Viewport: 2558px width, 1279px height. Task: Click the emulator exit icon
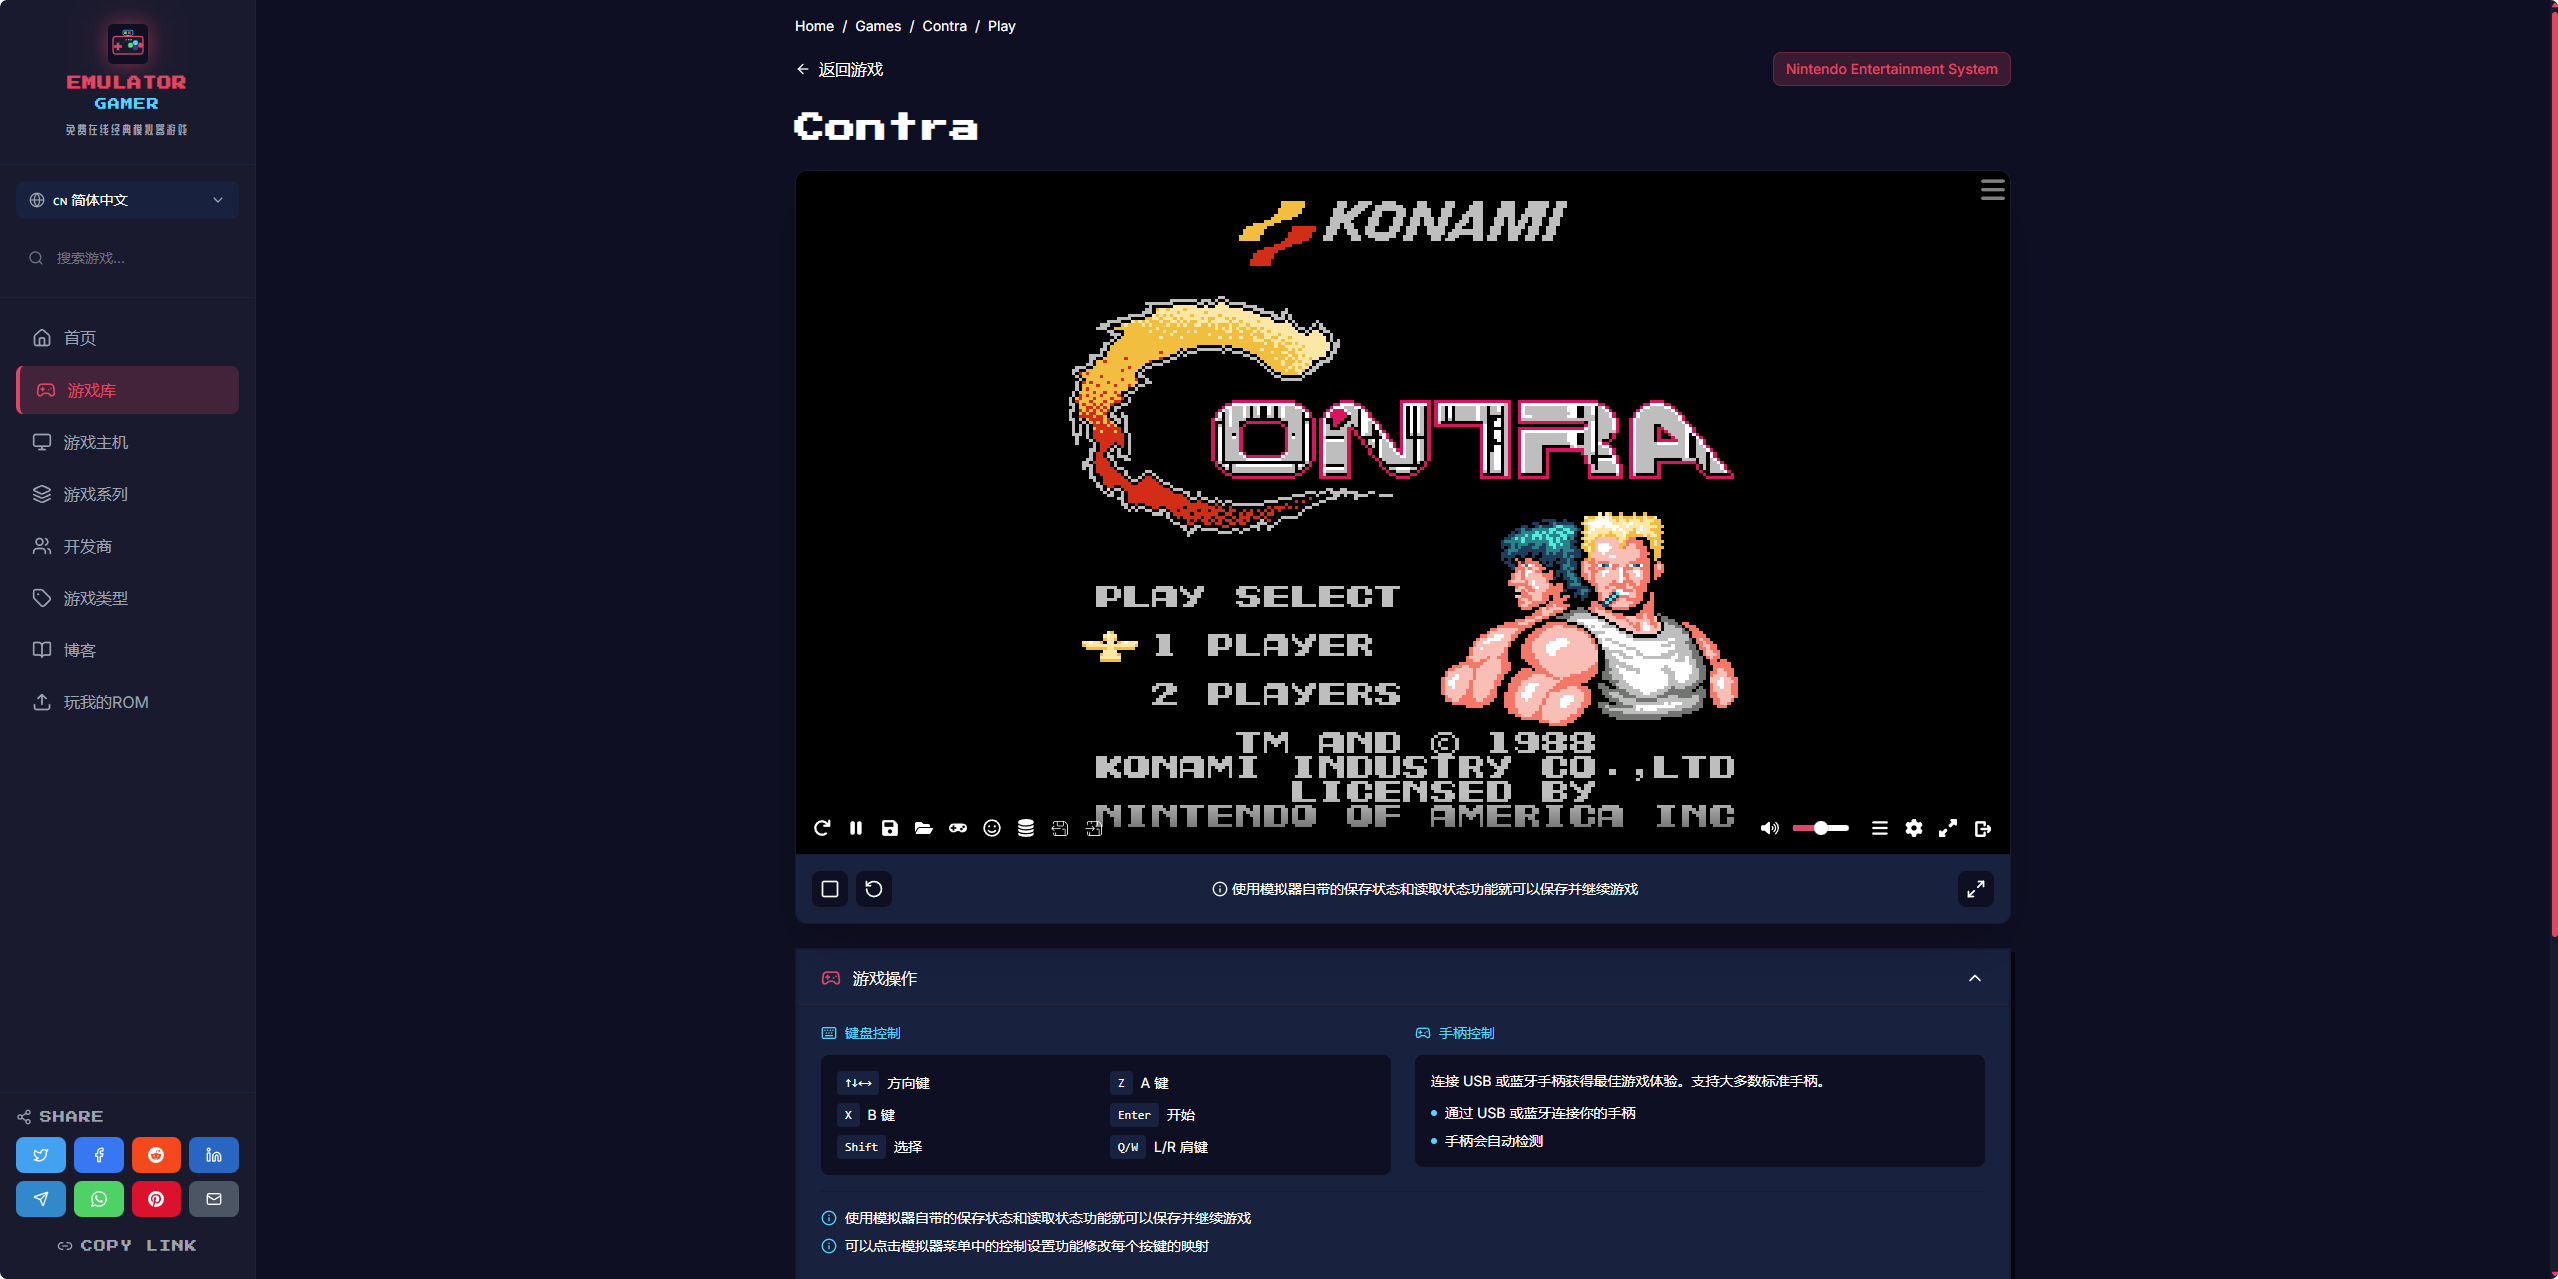tap(1983, 828)
